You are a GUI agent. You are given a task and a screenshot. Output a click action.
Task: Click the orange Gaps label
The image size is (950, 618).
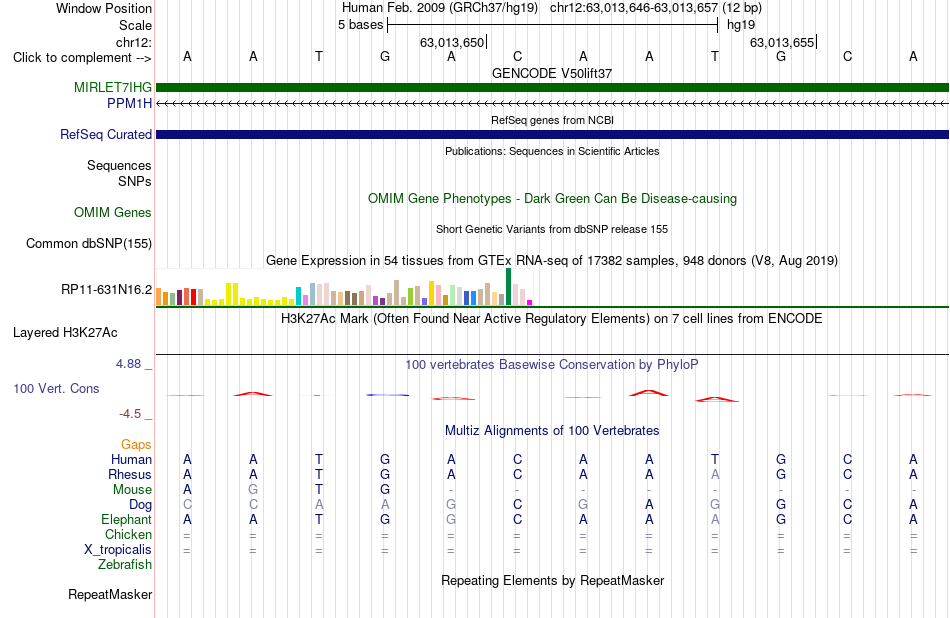pyautogui.click(x=136, y=445)
